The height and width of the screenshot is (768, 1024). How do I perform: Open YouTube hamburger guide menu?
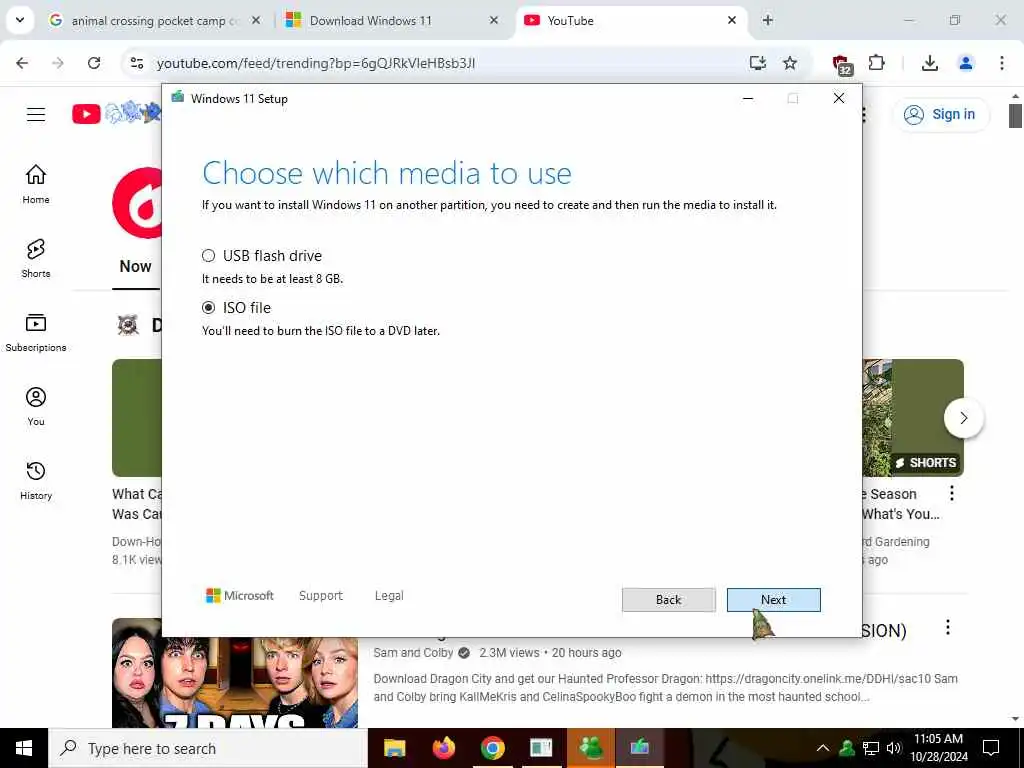36,114
